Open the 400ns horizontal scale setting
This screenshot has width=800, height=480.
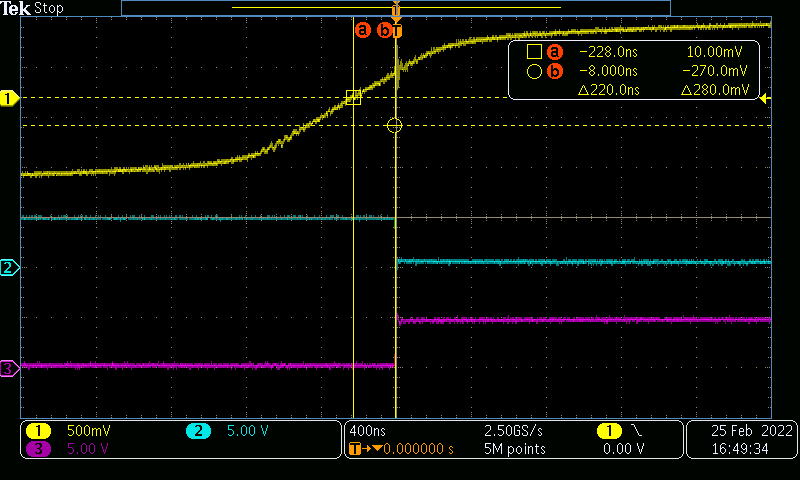pyautogui.click(x=366, y=431)
